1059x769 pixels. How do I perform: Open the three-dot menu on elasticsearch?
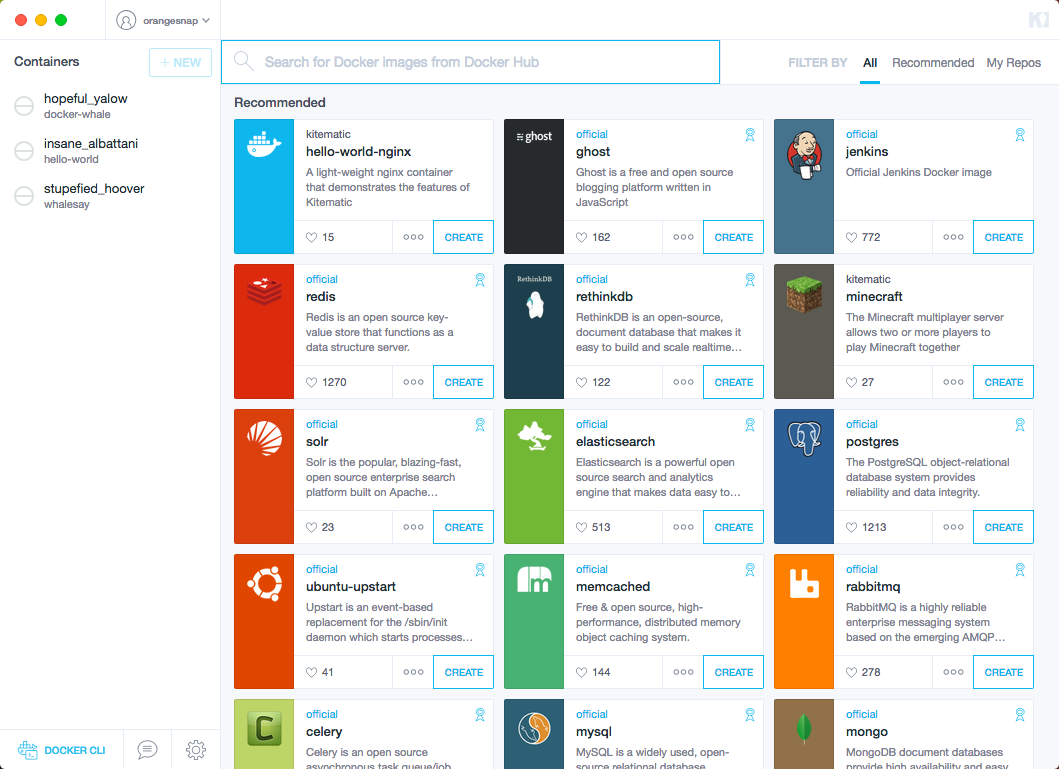tap(683, 527)
